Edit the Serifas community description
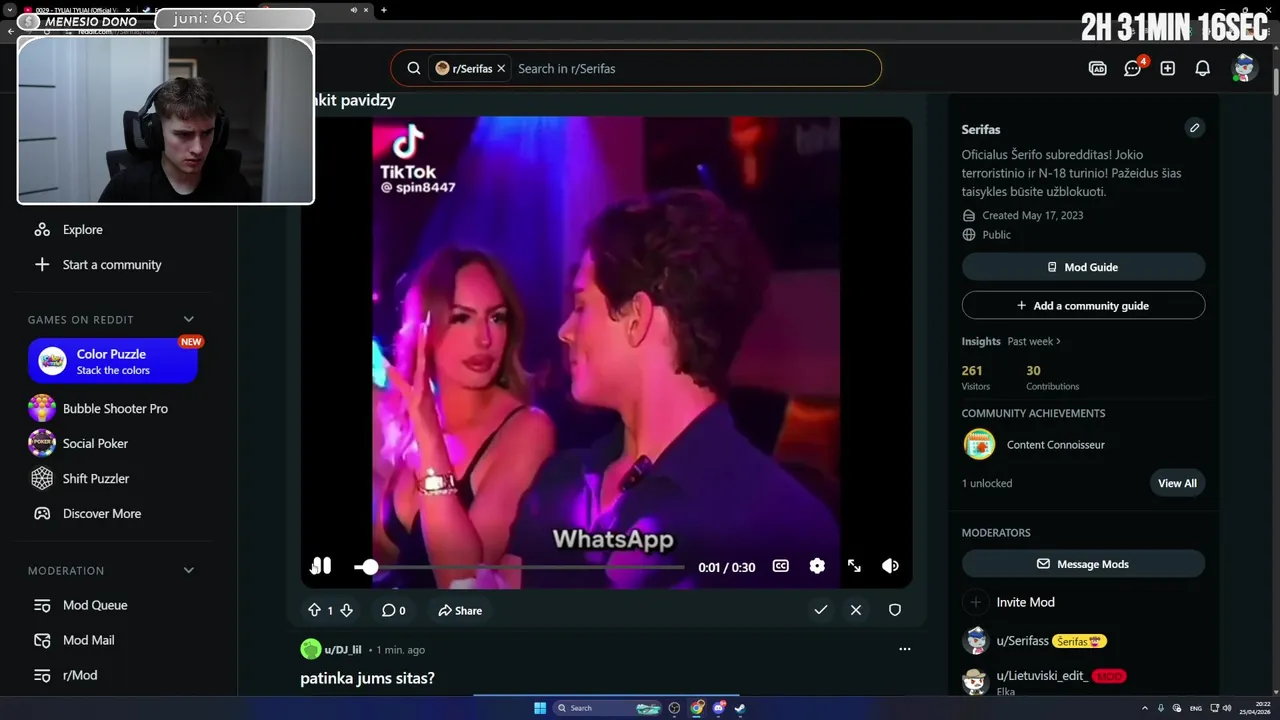The width and height of the screenshot is (1280, 720). pyautogui.click(x=1194, y=128)
